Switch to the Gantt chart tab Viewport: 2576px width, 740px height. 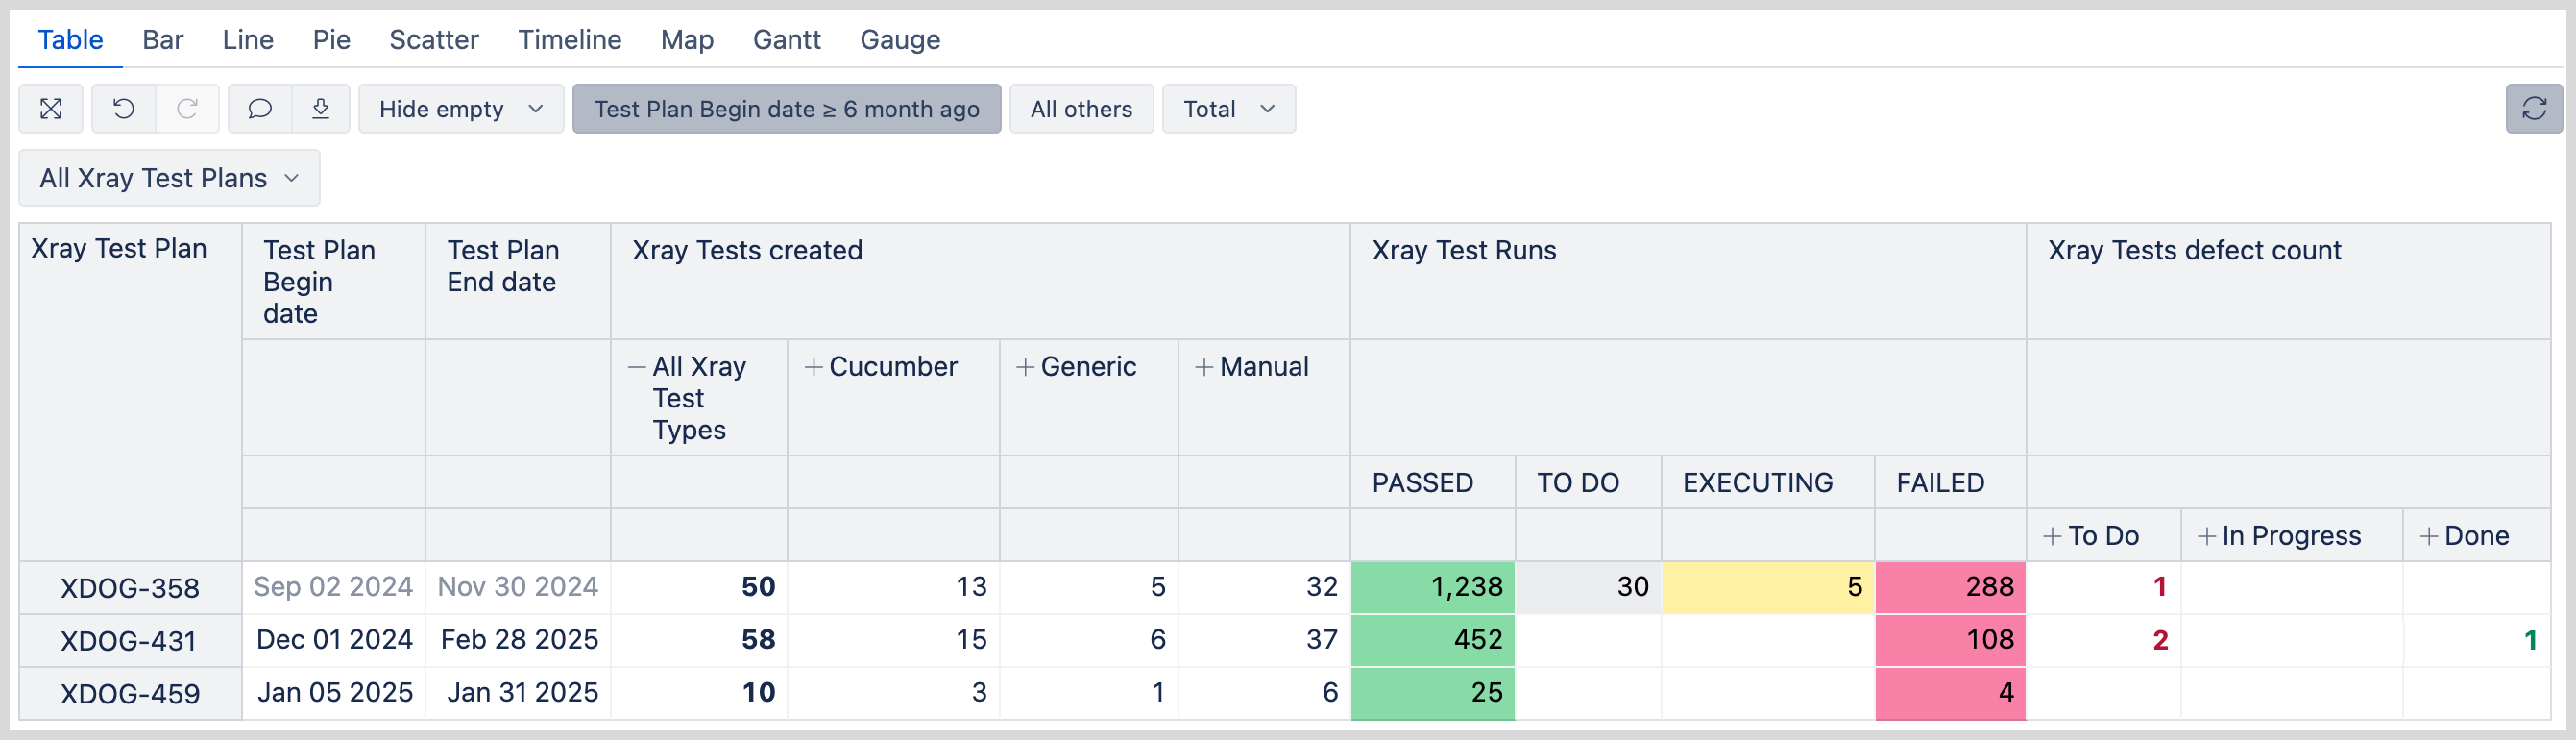786,40
